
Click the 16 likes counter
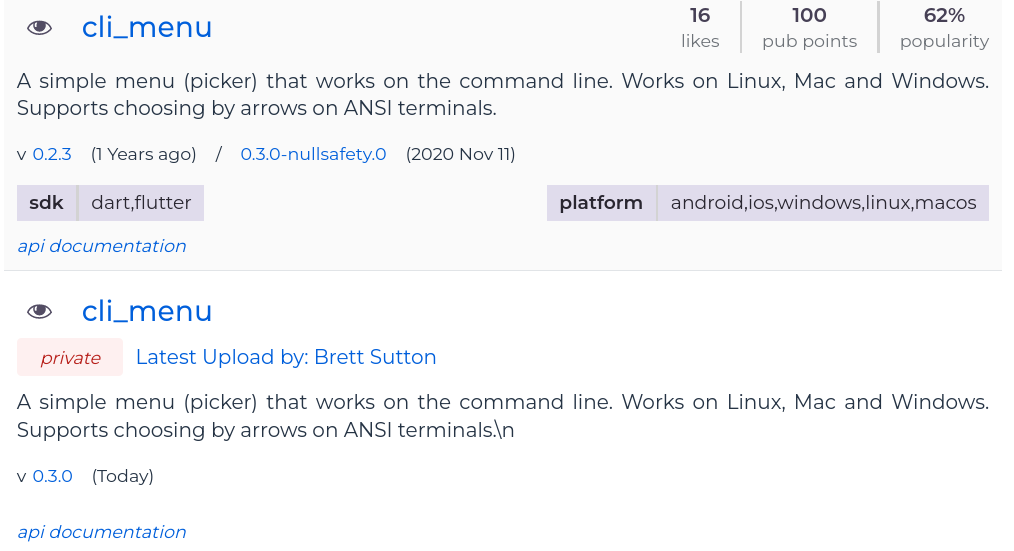click(700, 27)
